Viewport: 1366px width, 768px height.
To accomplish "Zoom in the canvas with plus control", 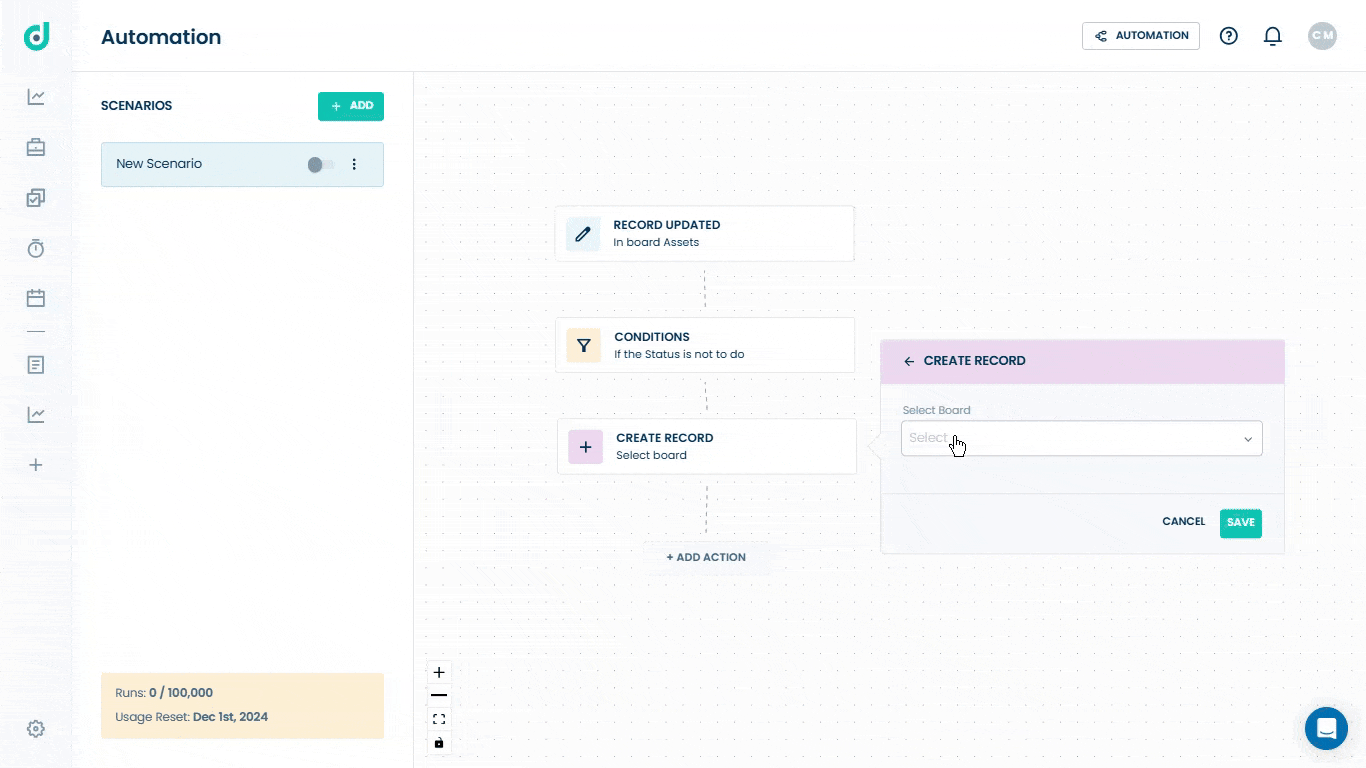I will point(439,672).
